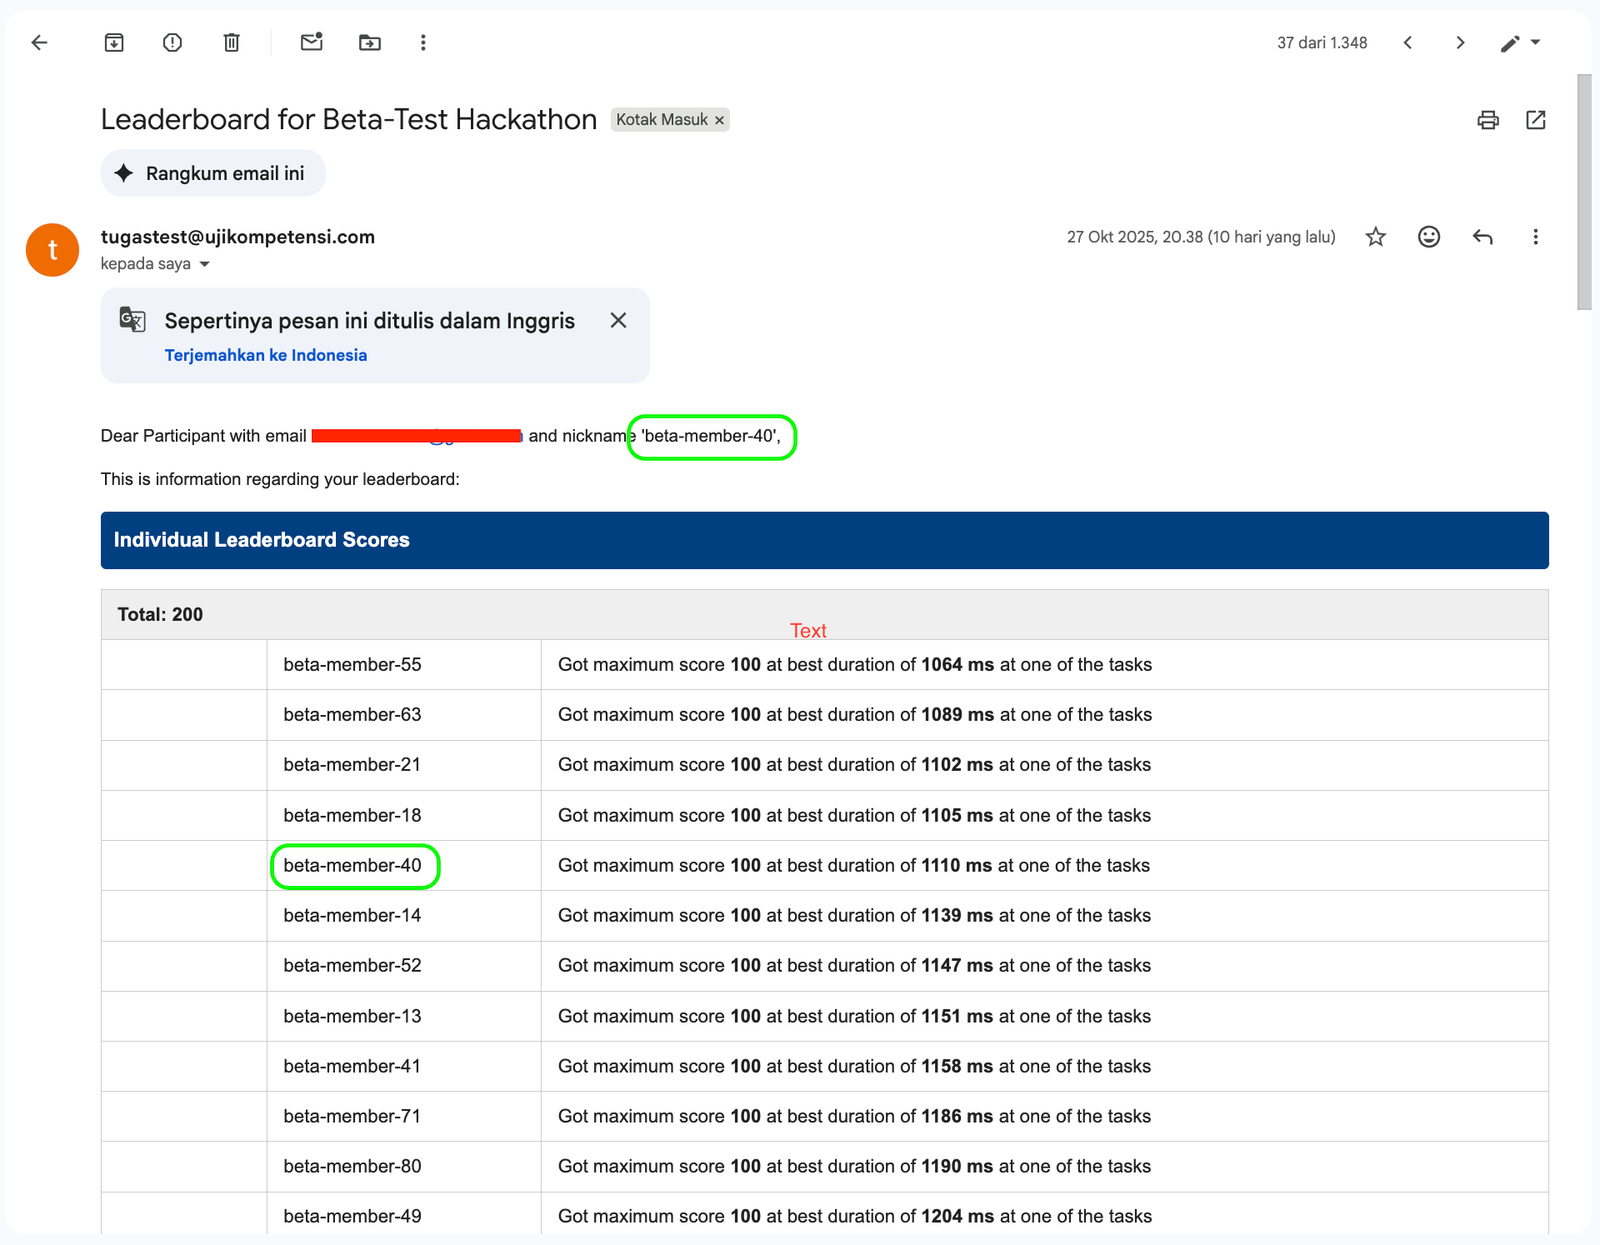Open email in a new window
The height and width of the screenshot is (1245, 1600).
click(1536, 120)
